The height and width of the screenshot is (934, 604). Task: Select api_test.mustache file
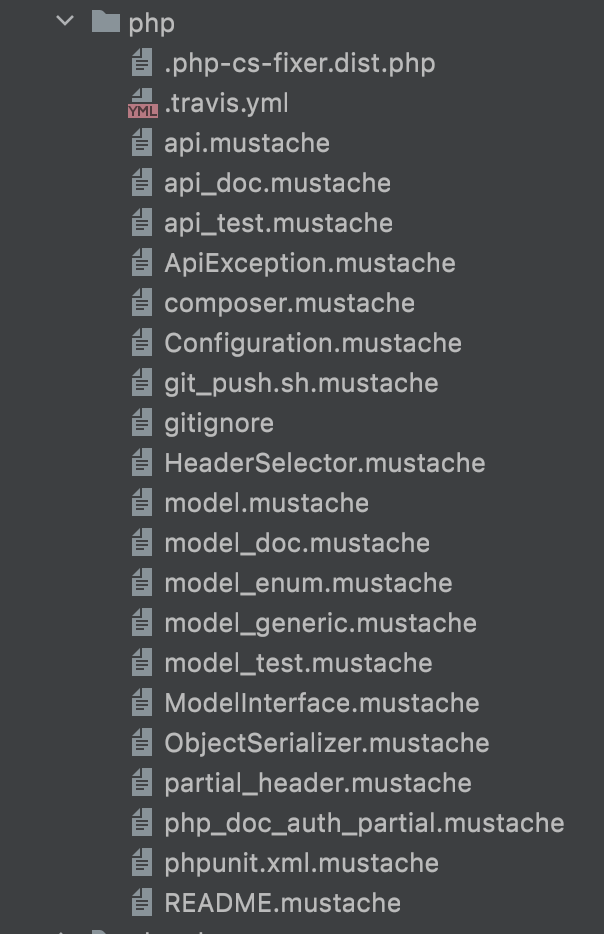tap(279, 223)
